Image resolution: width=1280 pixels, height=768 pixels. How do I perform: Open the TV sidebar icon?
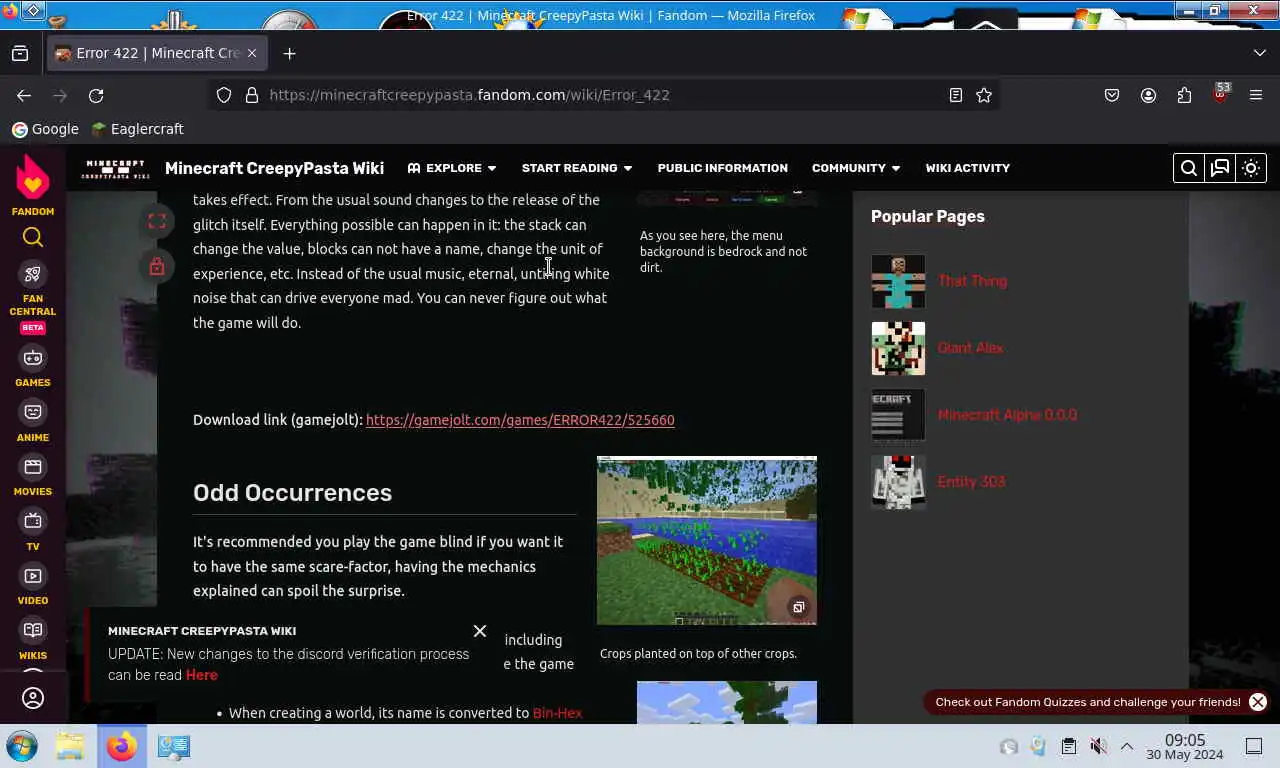33,521
